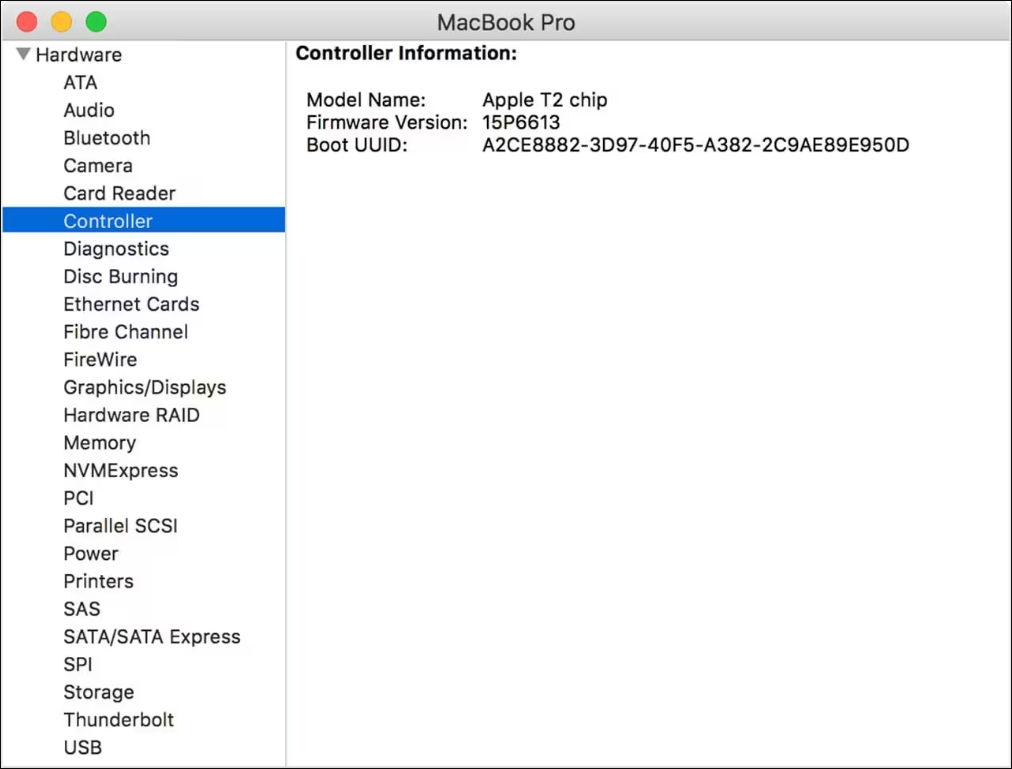Click the MacBook Pro window title
Image resolution: width=1012 pixels, height=769 pixels.
[x=506, y=23]
